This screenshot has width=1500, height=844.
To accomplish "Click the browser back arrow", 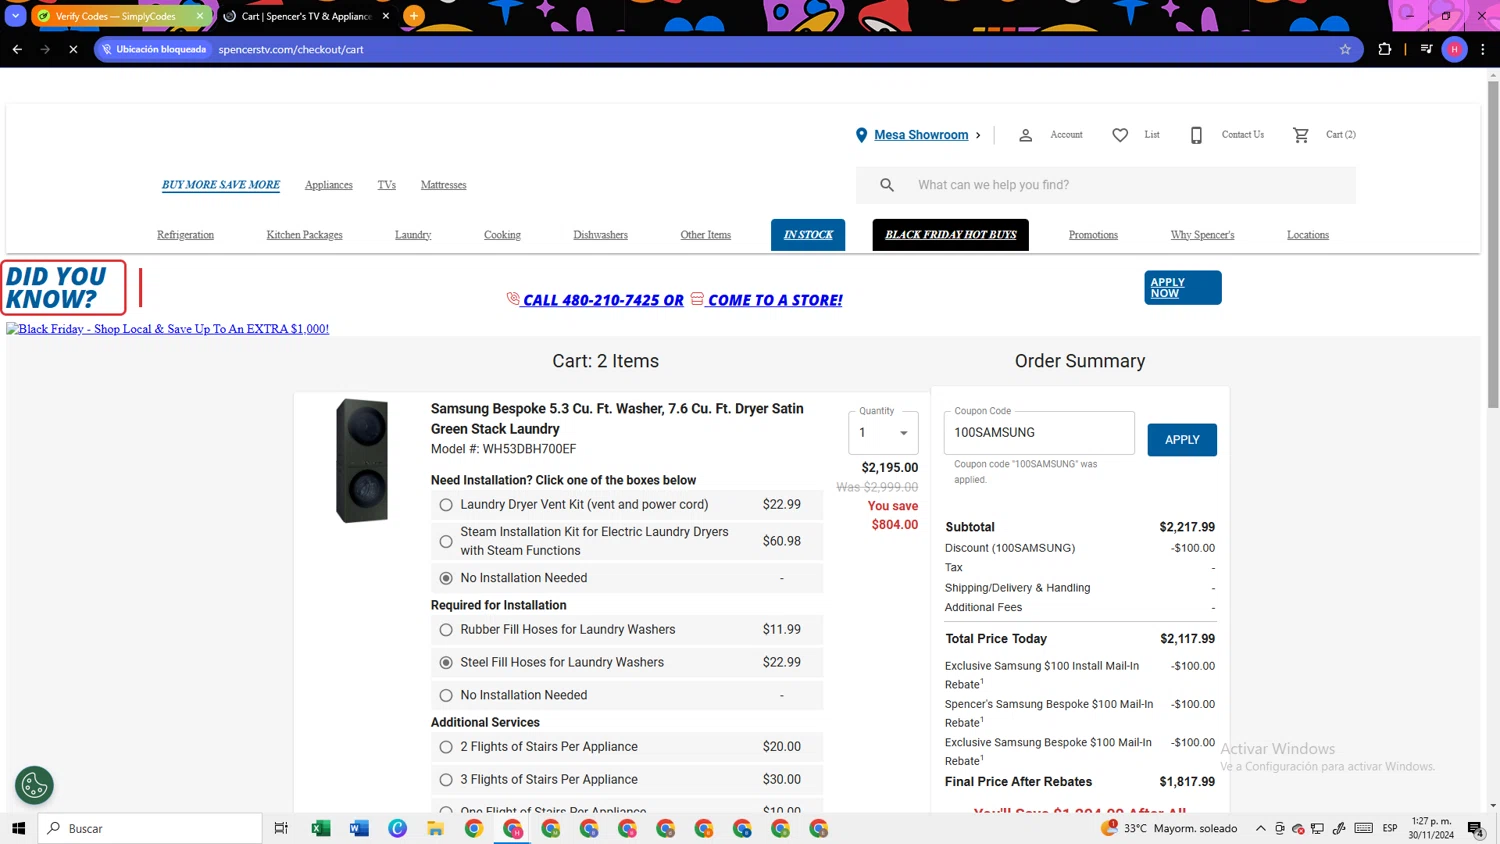I will 17,49.
